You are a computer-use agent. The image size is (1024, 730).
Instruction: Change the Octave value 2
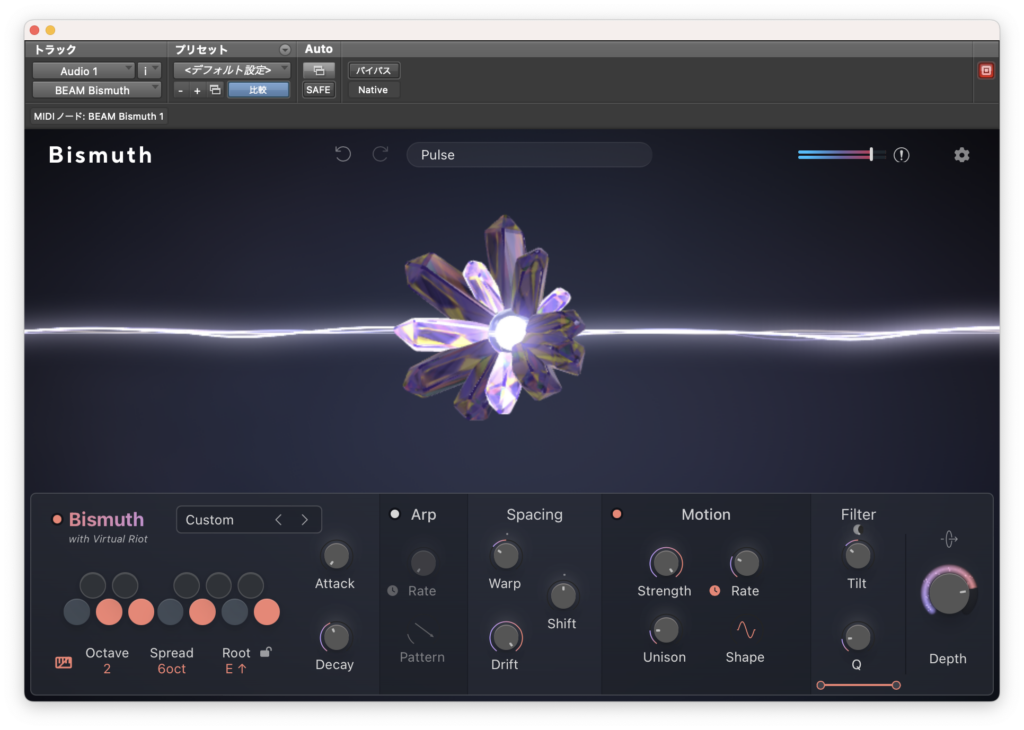tap(106, 669)
